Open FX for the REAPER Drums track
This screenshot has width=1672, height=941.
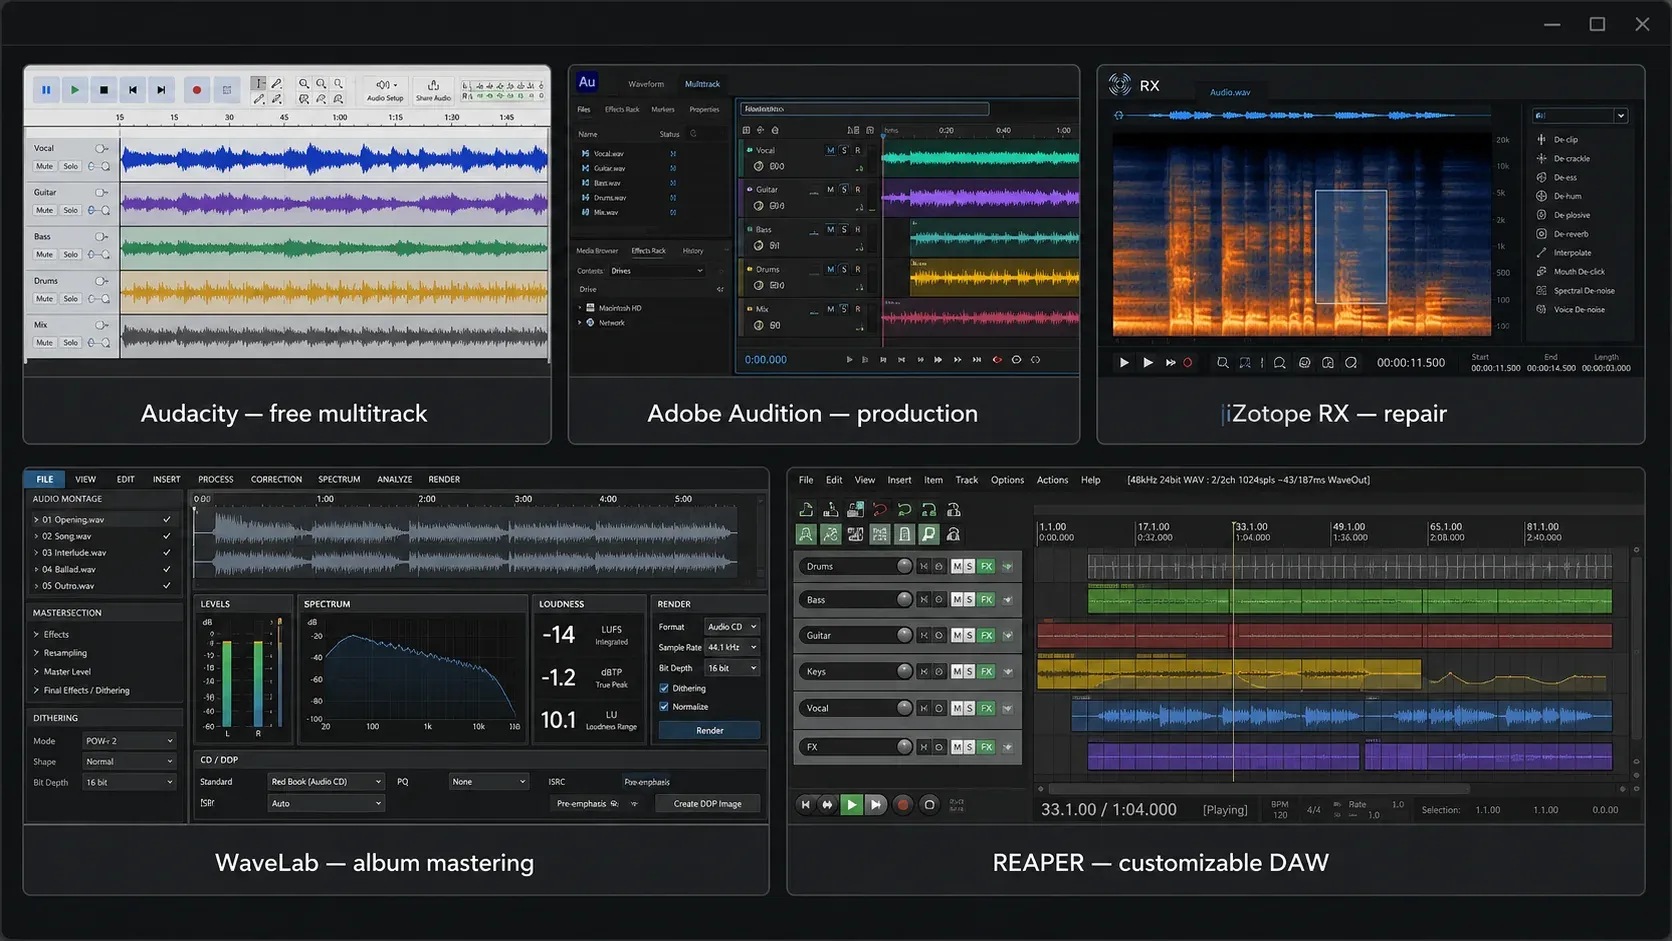(987, 566)
